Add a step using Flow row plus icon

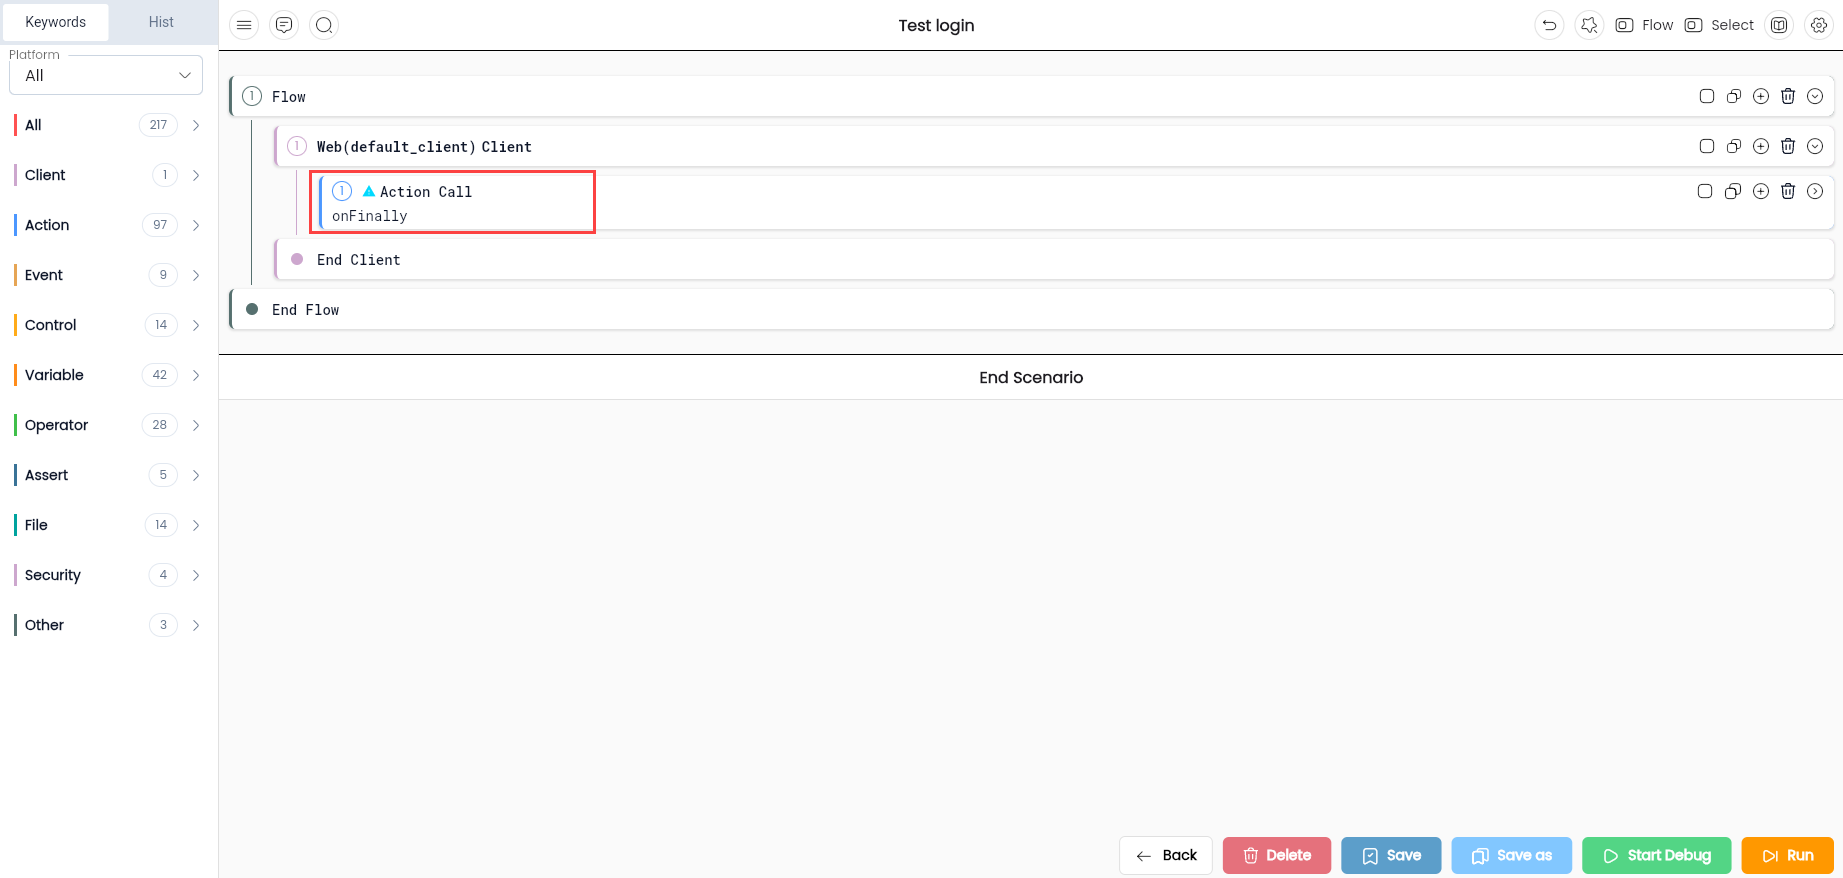coord(1761,96)
